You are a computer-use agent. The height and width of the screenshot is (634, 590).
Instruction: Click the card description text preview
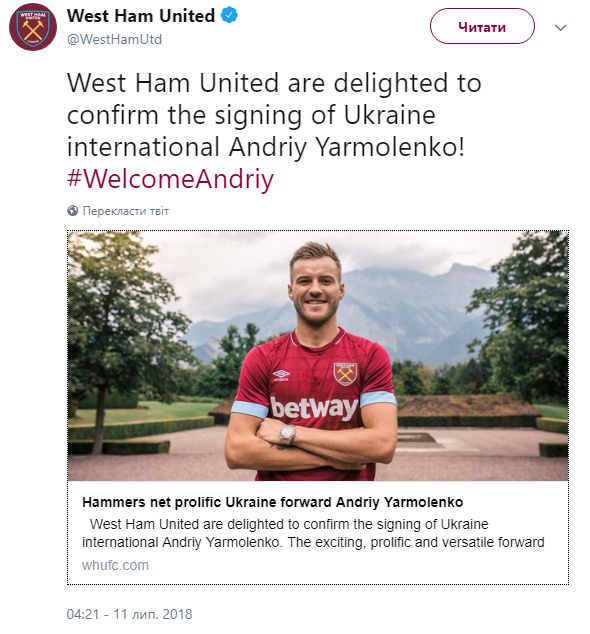coord(313,533)
